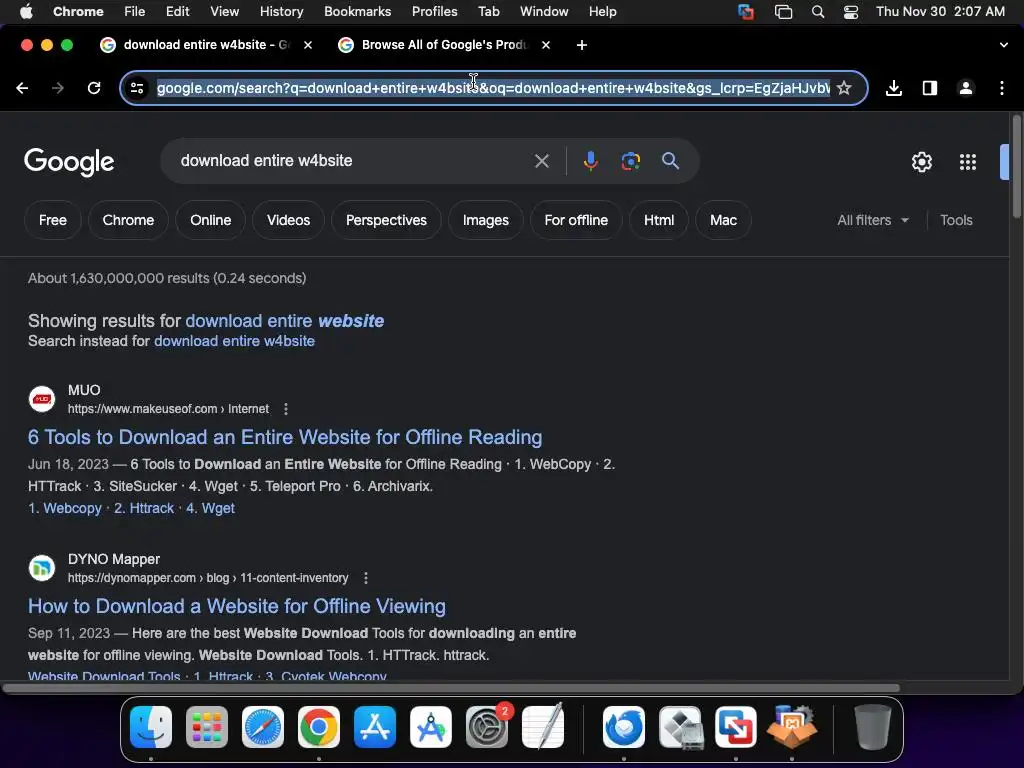Open a new tab with plus button
1024x768 pixels.
point(582,45)
